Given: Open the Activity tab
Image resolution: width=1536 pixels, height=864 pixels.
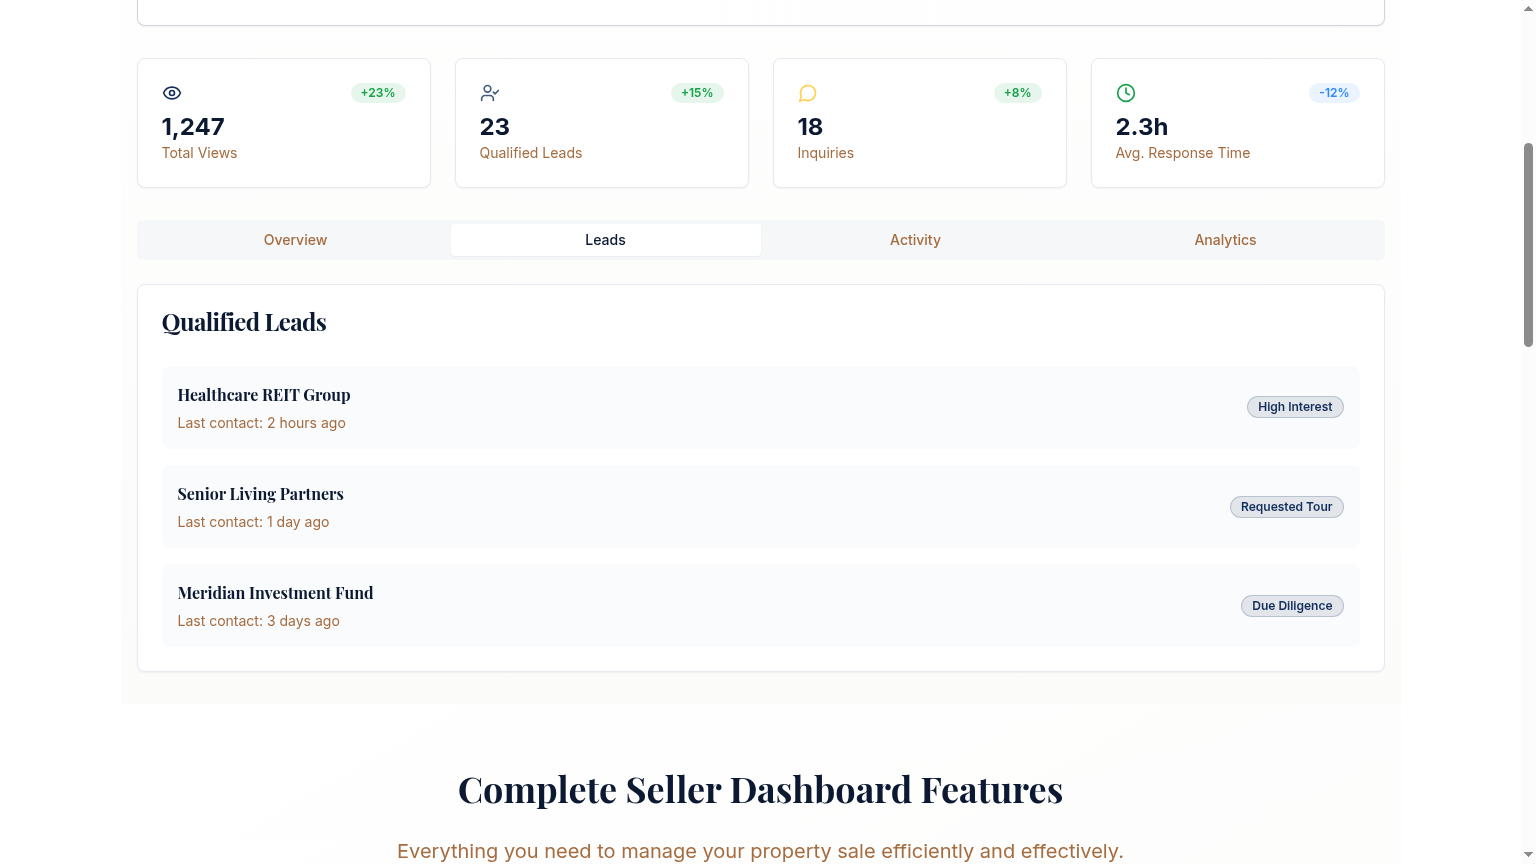Looking at the screenshot, I should [915, 240].
